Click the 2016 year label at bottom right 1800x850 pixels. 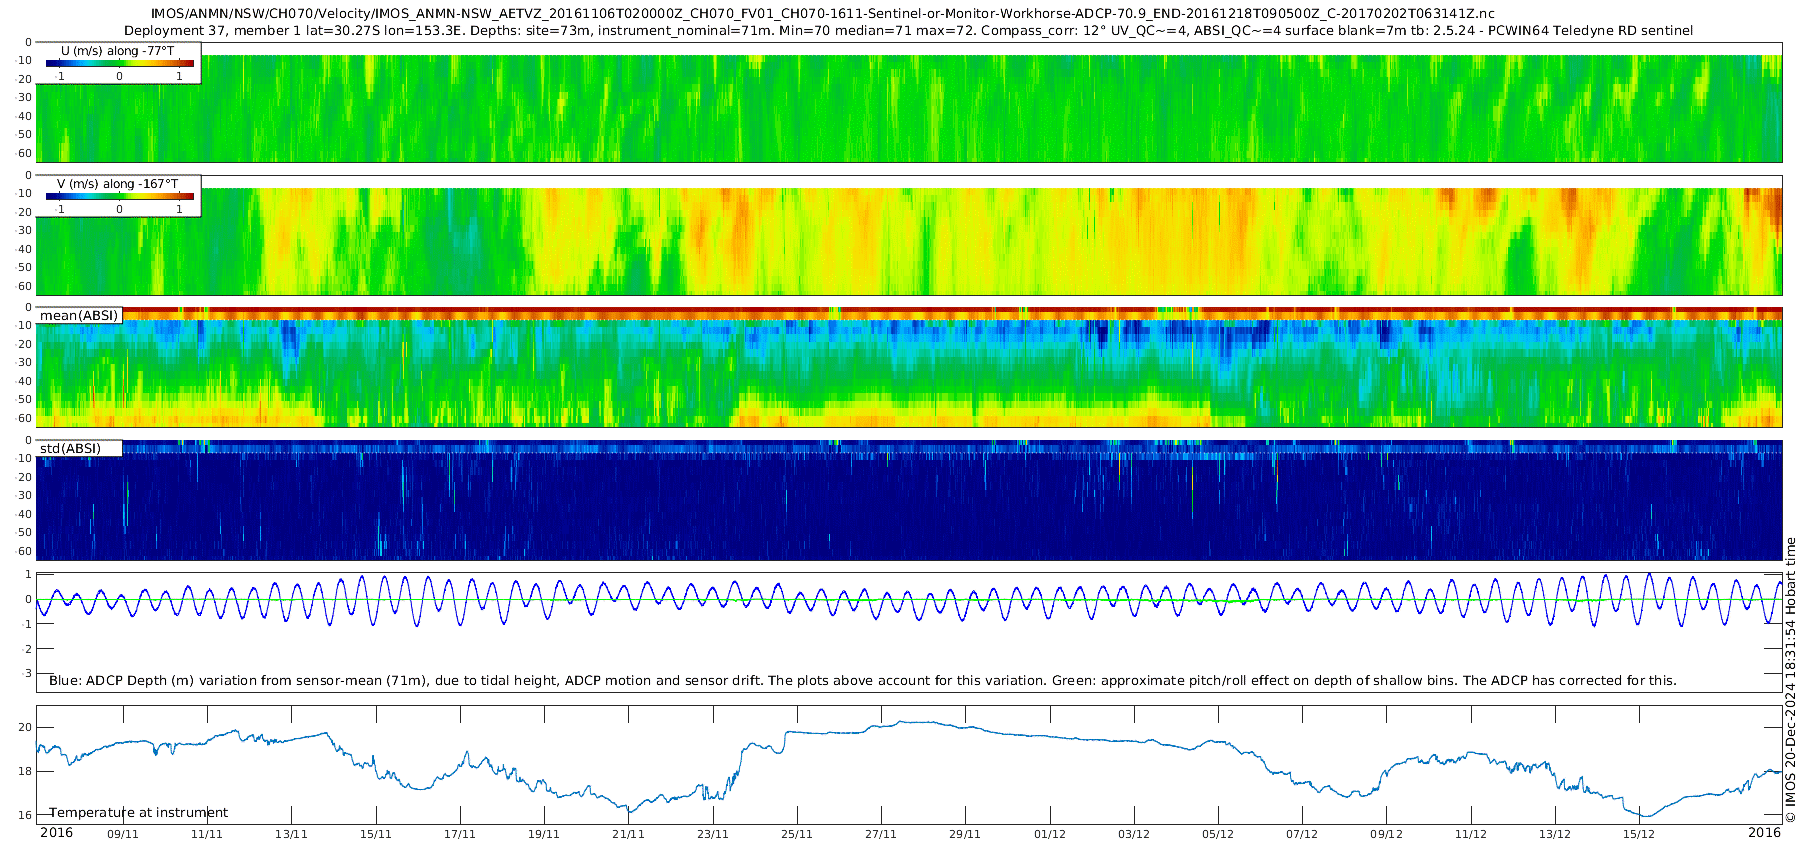[x=1764, y=833]
